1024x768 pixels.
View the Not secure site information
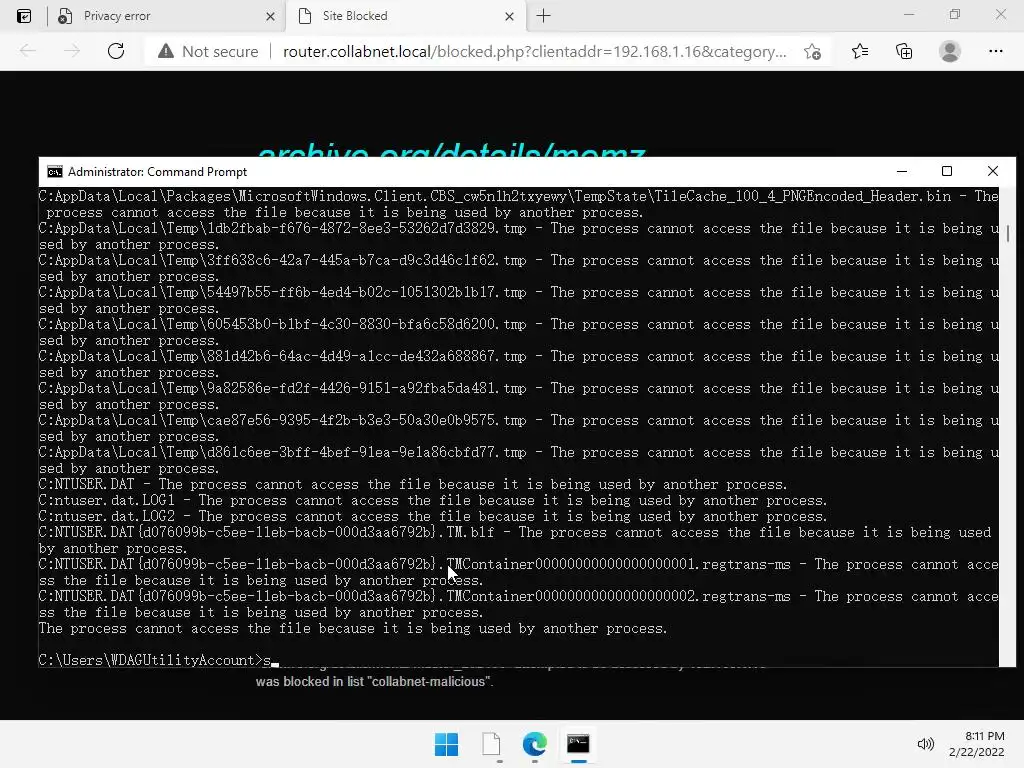pyautogui.click(x=208, y=52)
